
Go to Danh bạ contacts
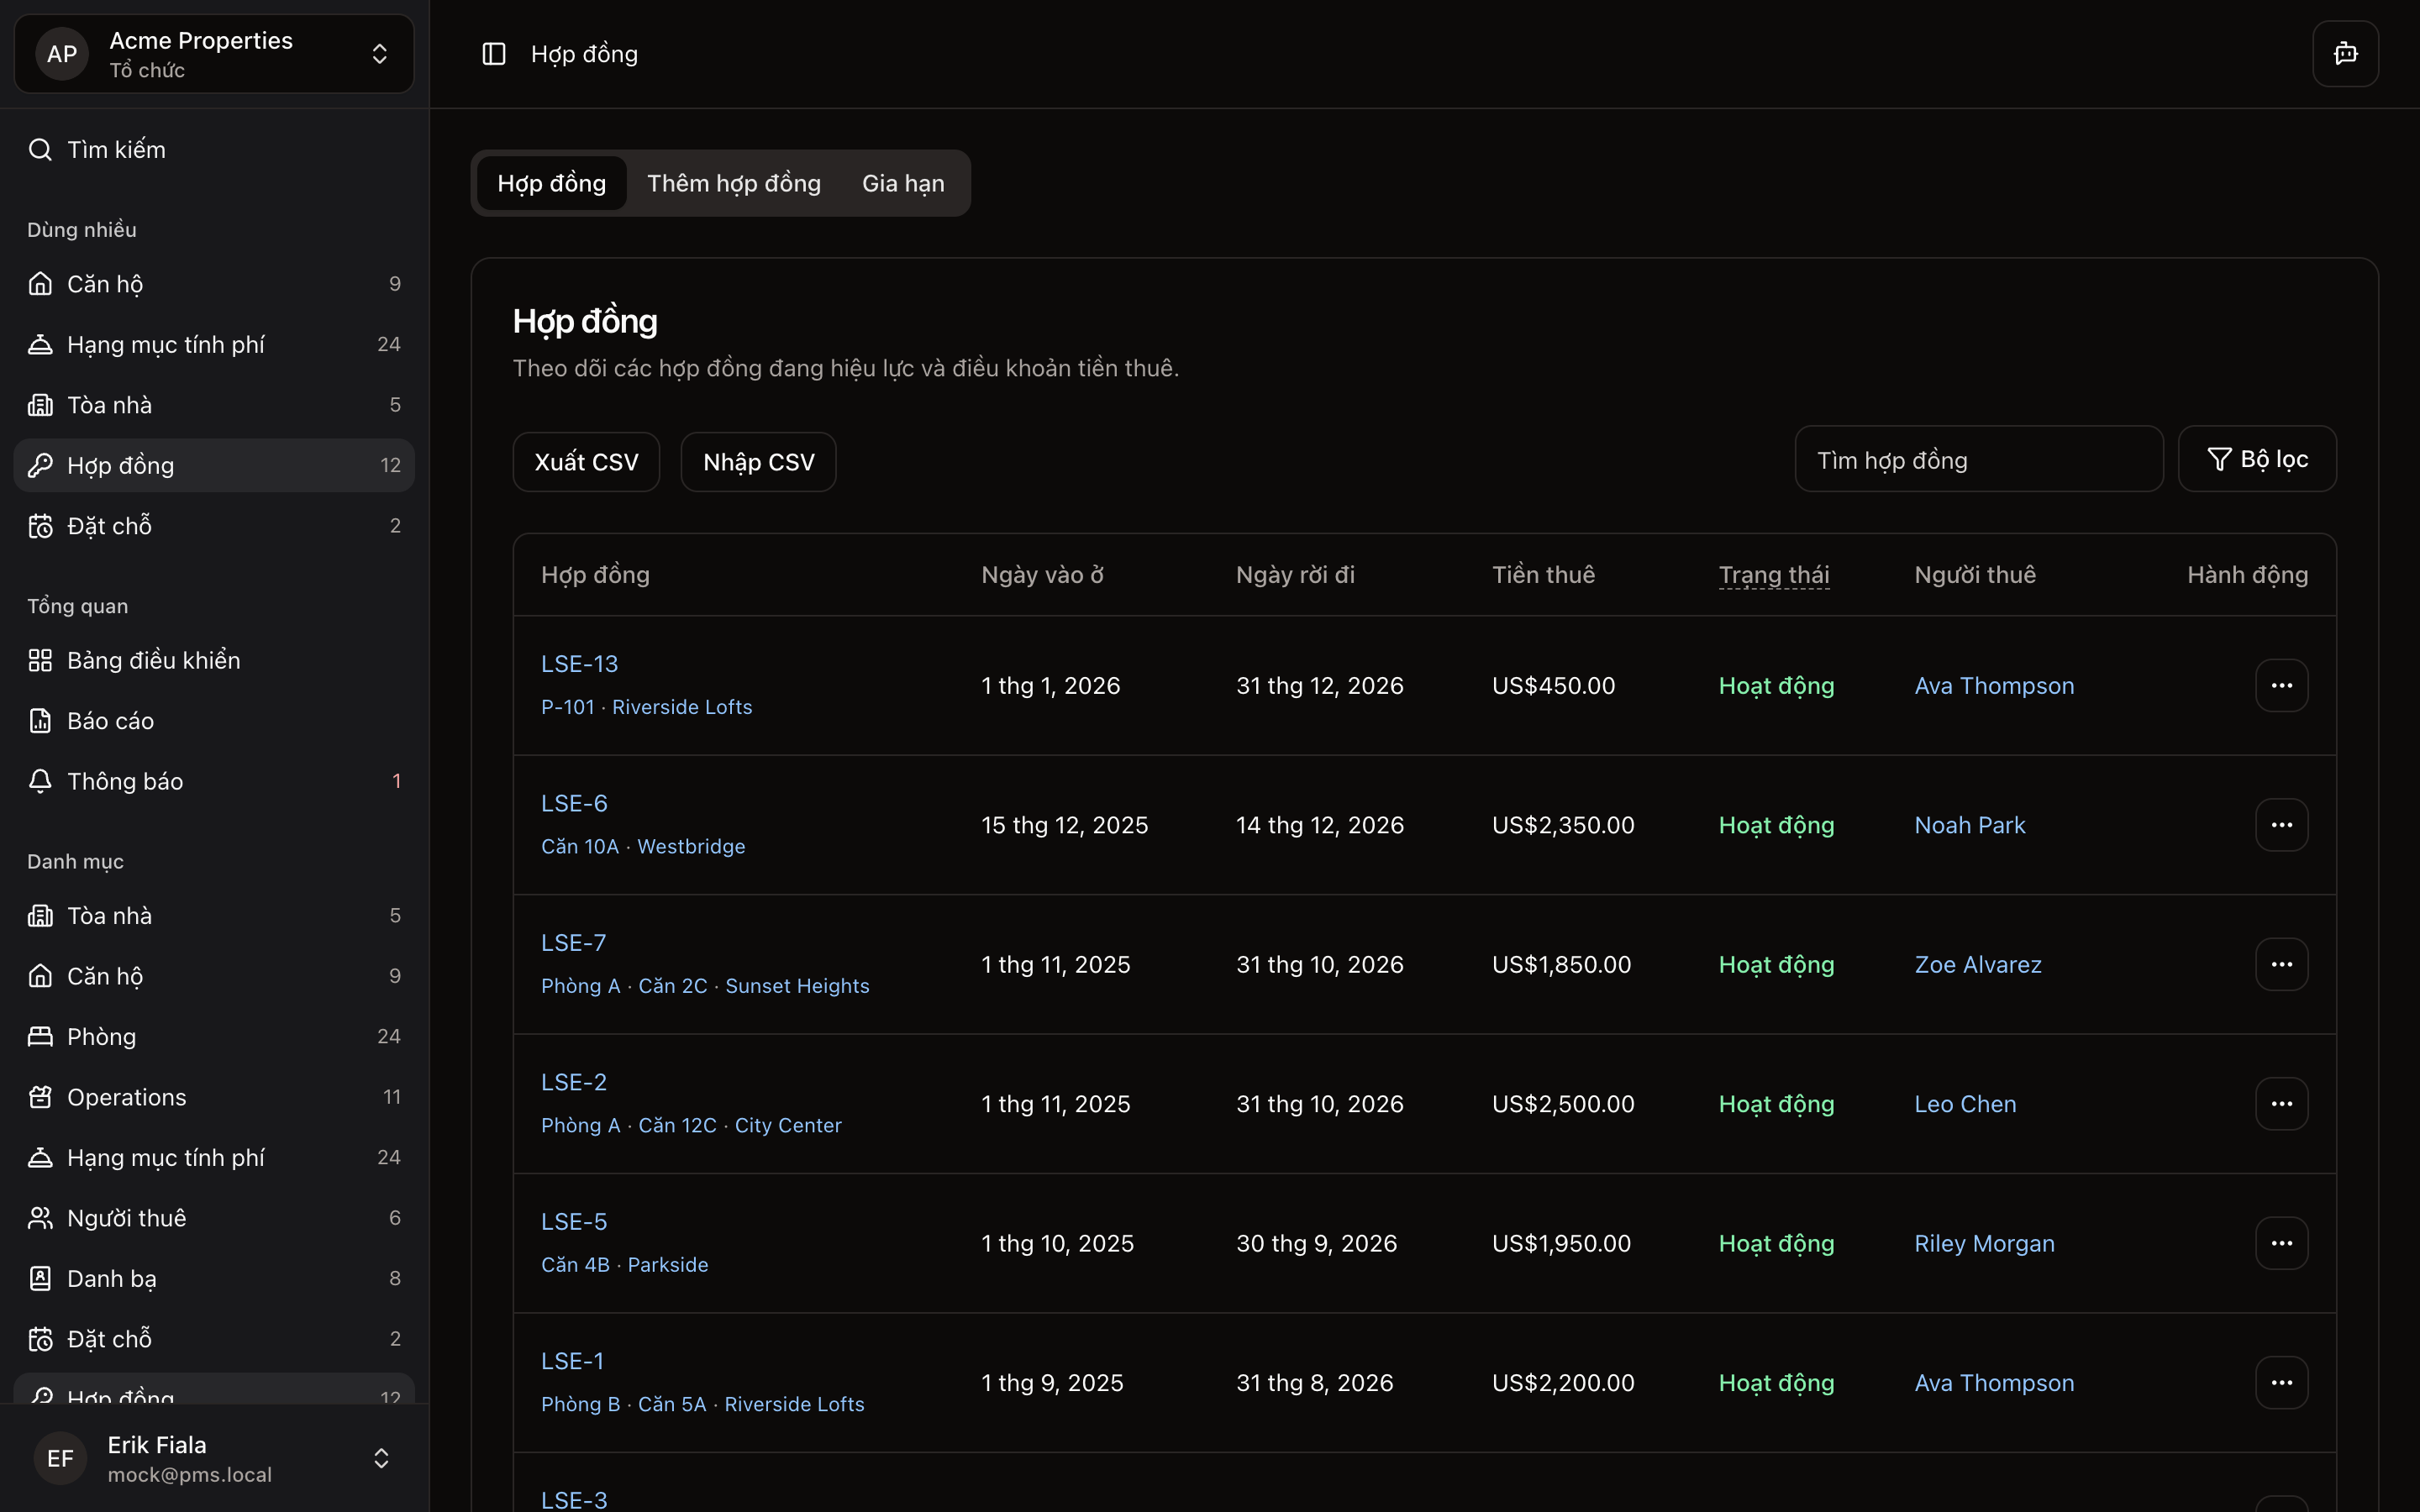tap(111, 1278)
